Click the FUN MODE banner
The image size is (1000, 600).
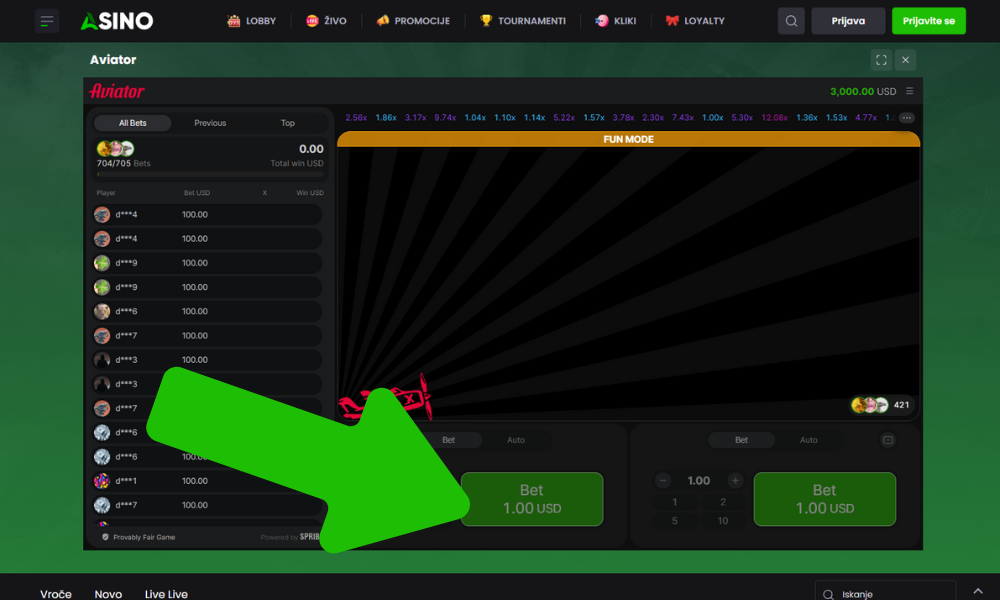628,139
